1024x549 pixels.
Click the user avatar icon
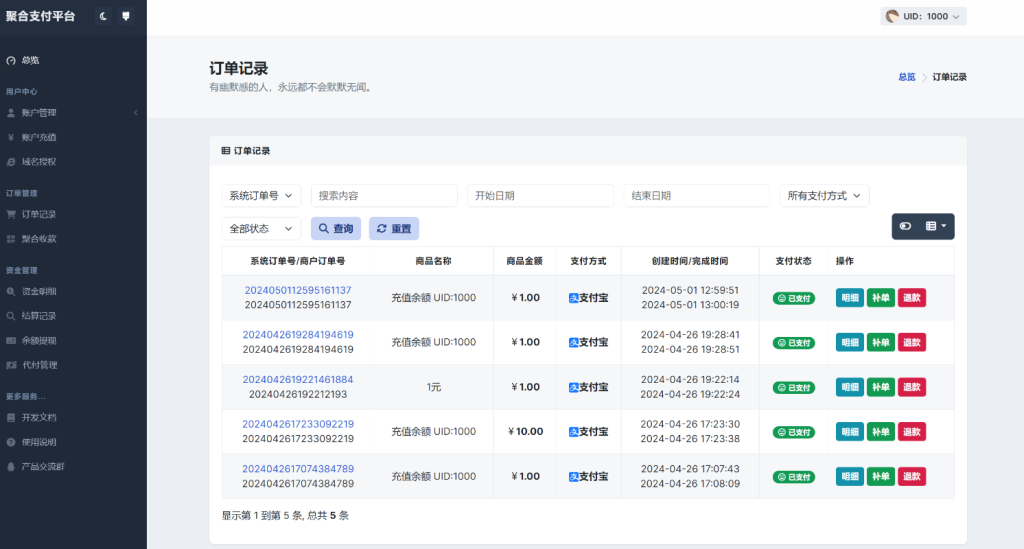tap(892, 16)
